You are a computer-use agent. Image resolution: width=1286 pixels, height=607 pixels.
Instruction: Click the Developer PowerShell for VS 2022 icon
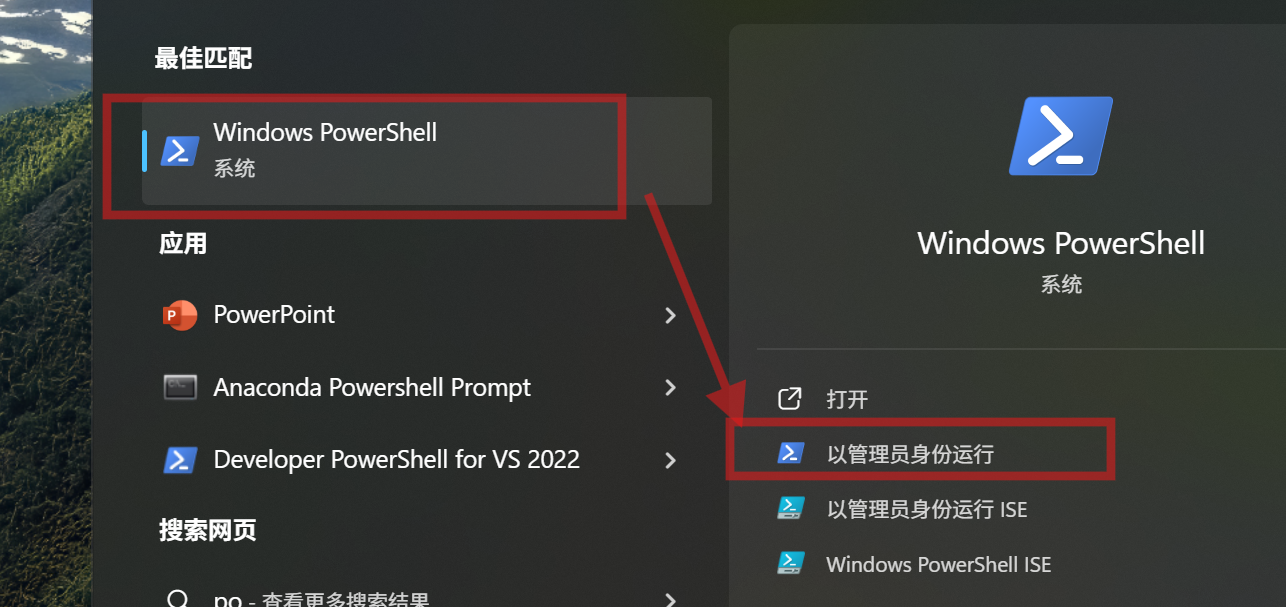click(180, 460)
